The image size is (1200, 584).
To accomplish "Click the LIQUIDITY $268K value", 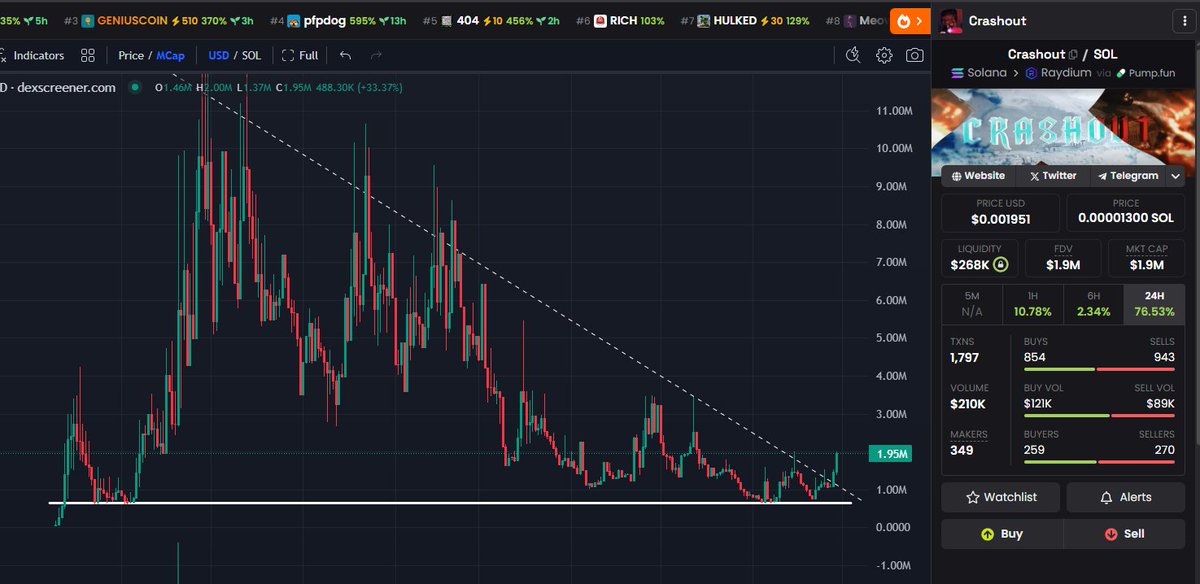I will coord(971,265).
